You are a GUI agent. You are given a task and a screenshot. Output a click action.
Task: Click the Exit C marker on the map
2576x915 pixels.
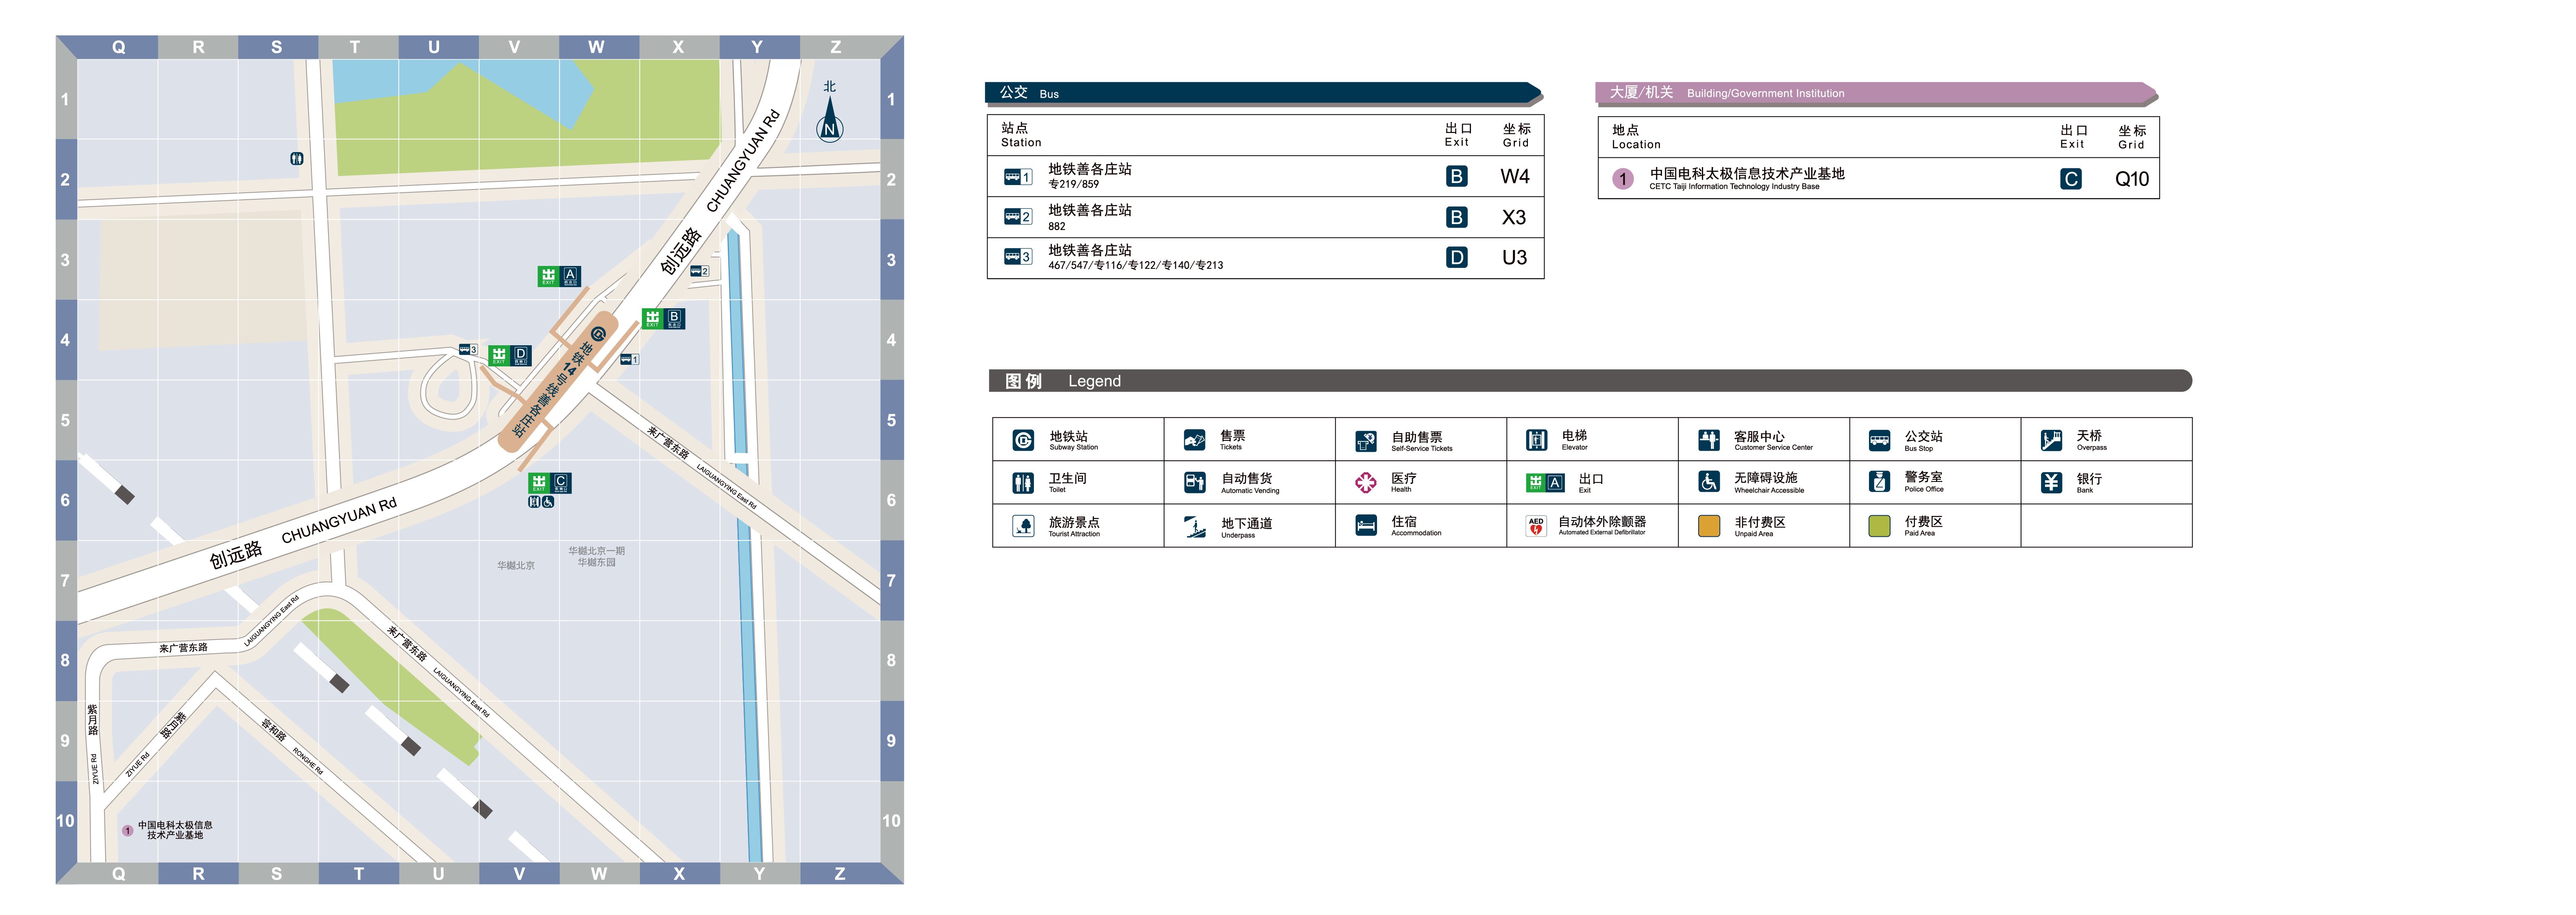pos(550,483)
